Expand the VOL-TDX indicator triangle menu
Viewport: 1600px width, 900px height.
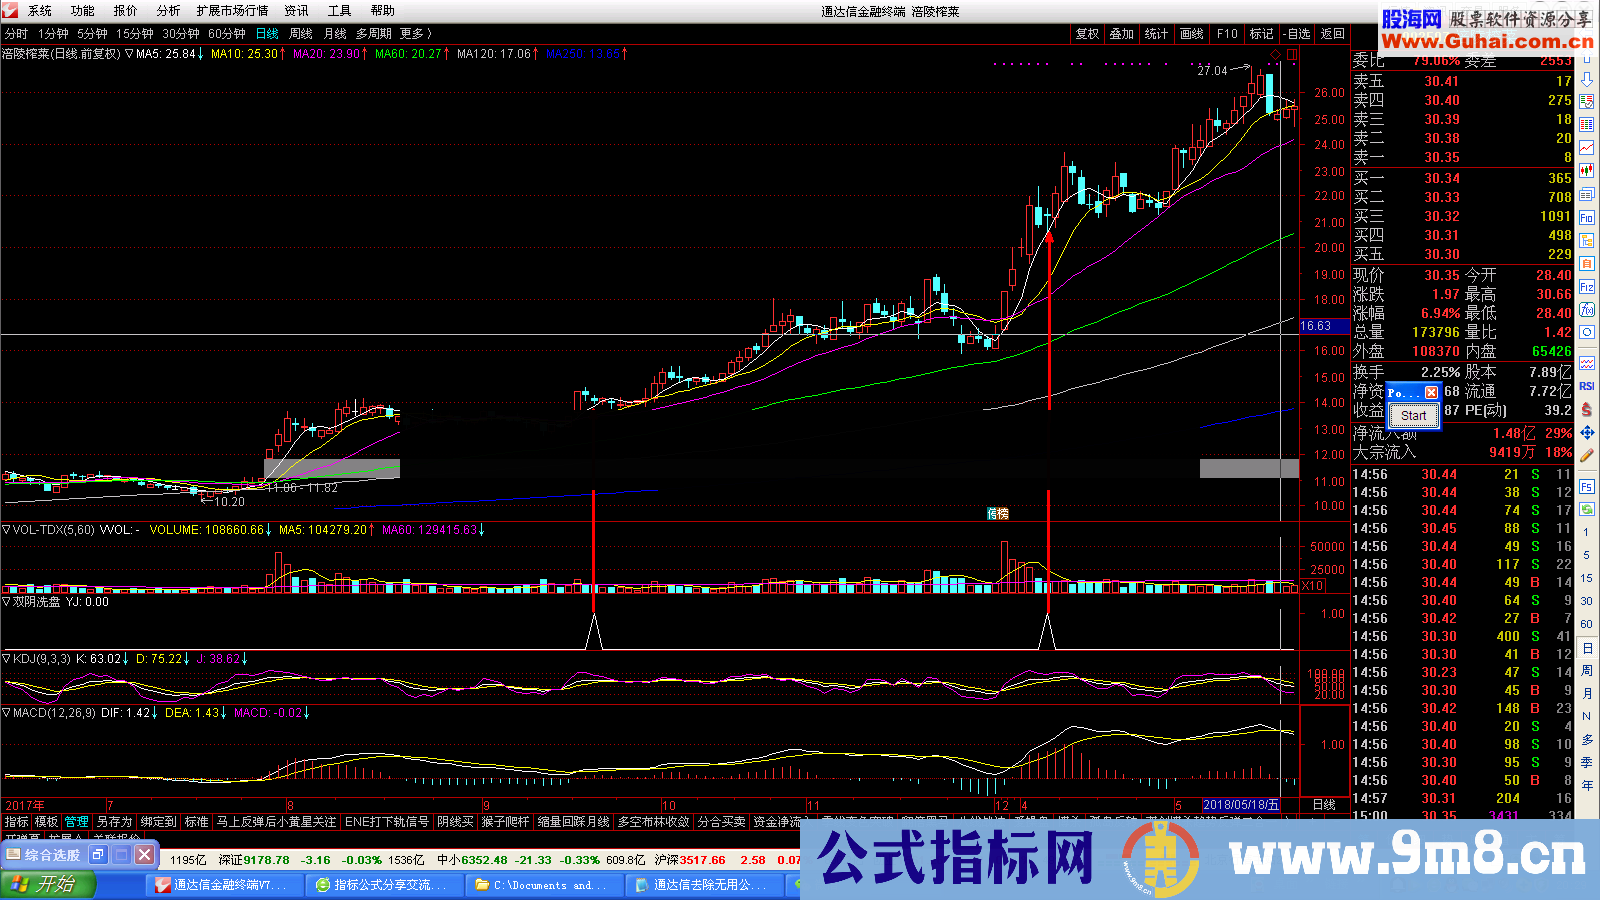tap(6, 530)
